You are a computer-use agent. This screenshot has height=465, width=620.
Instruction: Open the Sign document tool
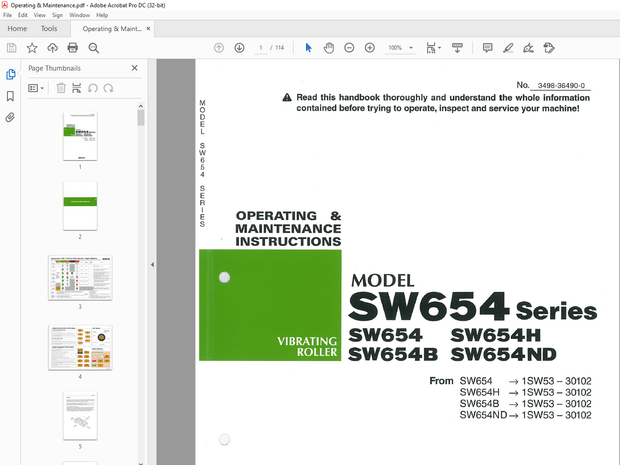coord(528,48)
